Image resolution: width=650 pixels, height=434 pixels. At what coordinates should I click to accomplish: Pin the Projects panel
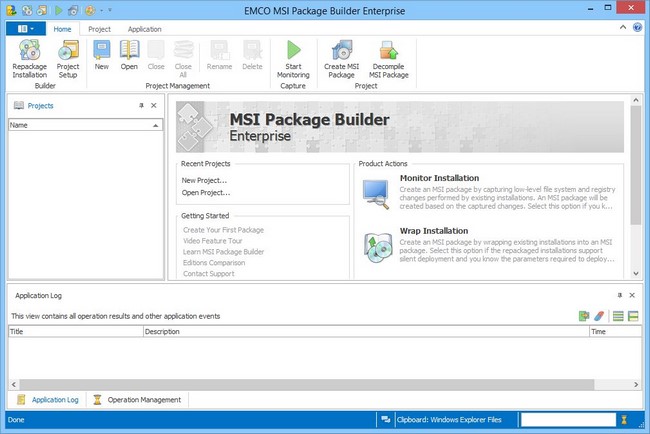(141, 106)
